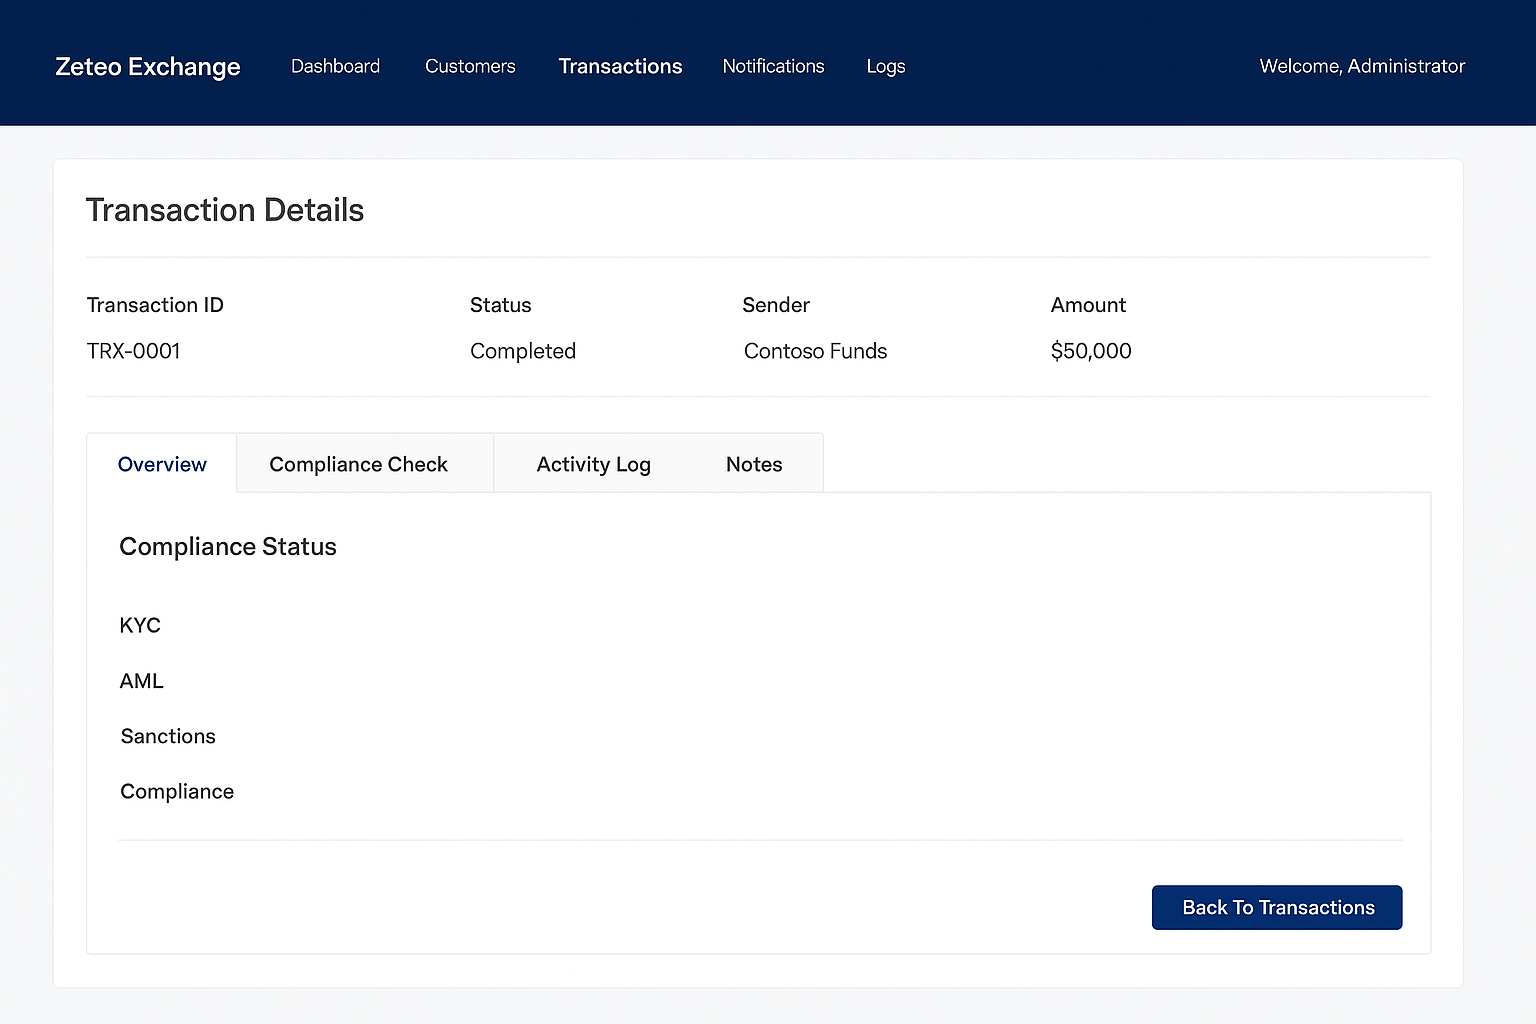Click the Back To Transactions button
Viewport: 1536px width, 1024px height.
click(1276, 907)
